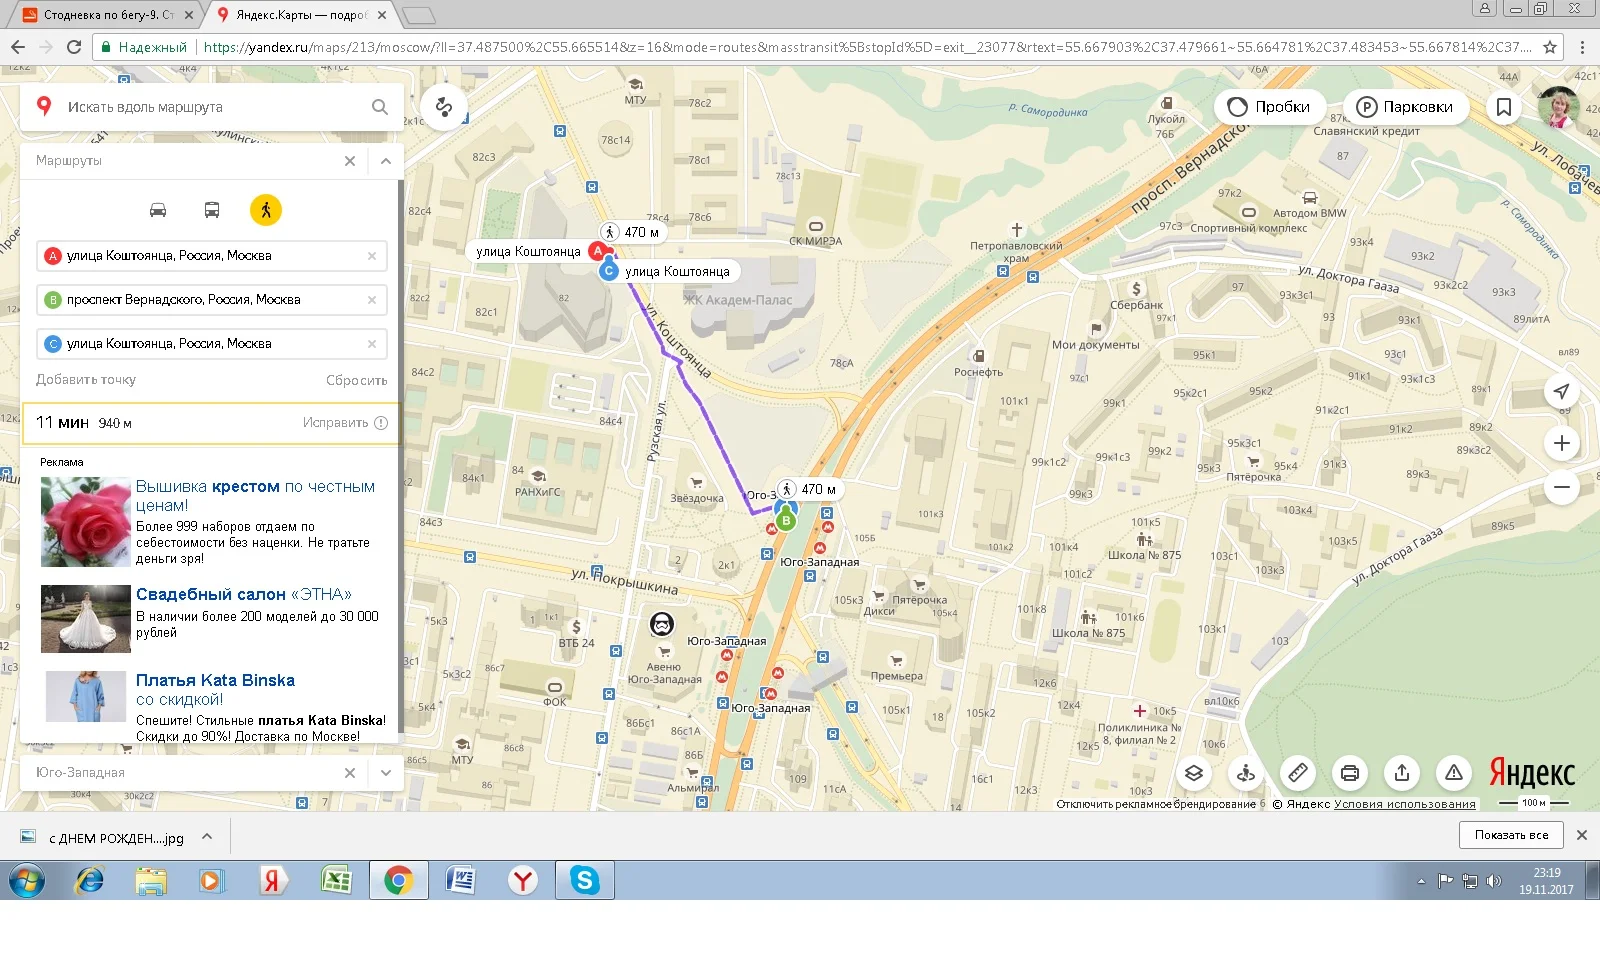Clear route point B проспект Вернадского

tap(372, 300)
